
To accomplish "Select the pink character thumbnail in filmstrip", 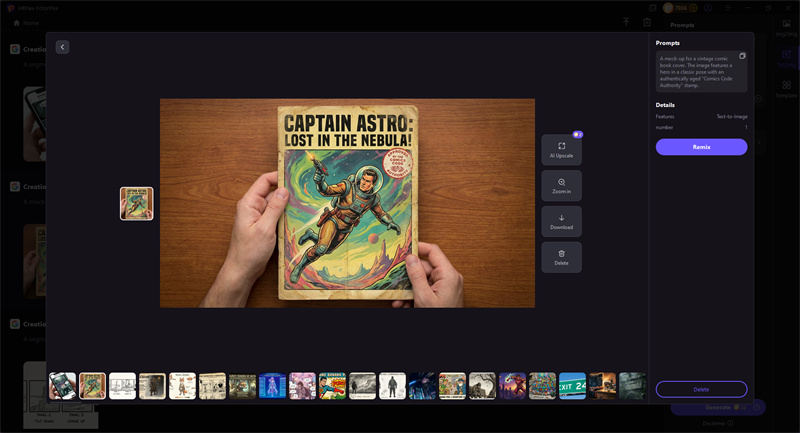I will 302,386.
